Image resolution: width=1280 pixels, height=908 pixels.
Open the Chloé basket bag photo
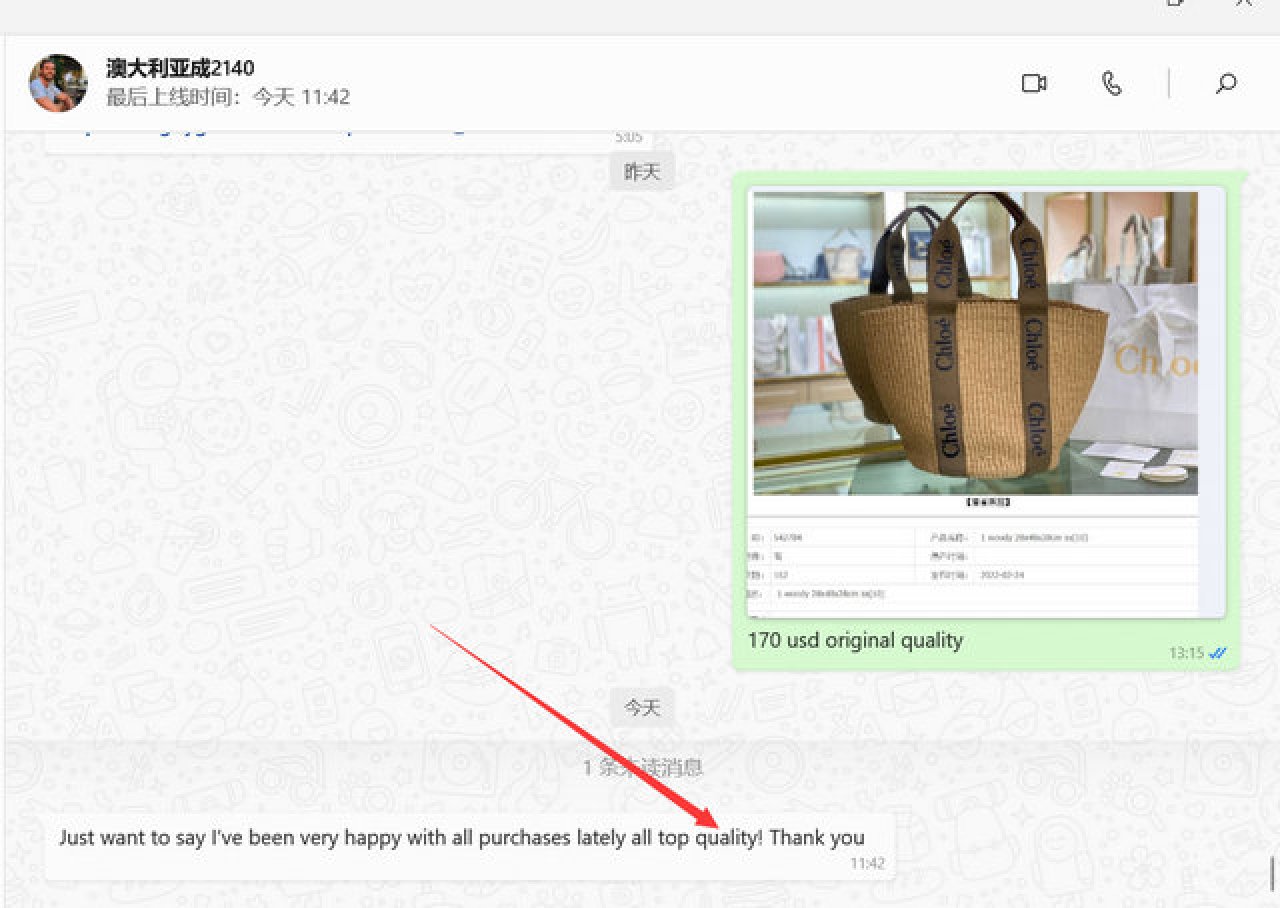tap(975, 342)
